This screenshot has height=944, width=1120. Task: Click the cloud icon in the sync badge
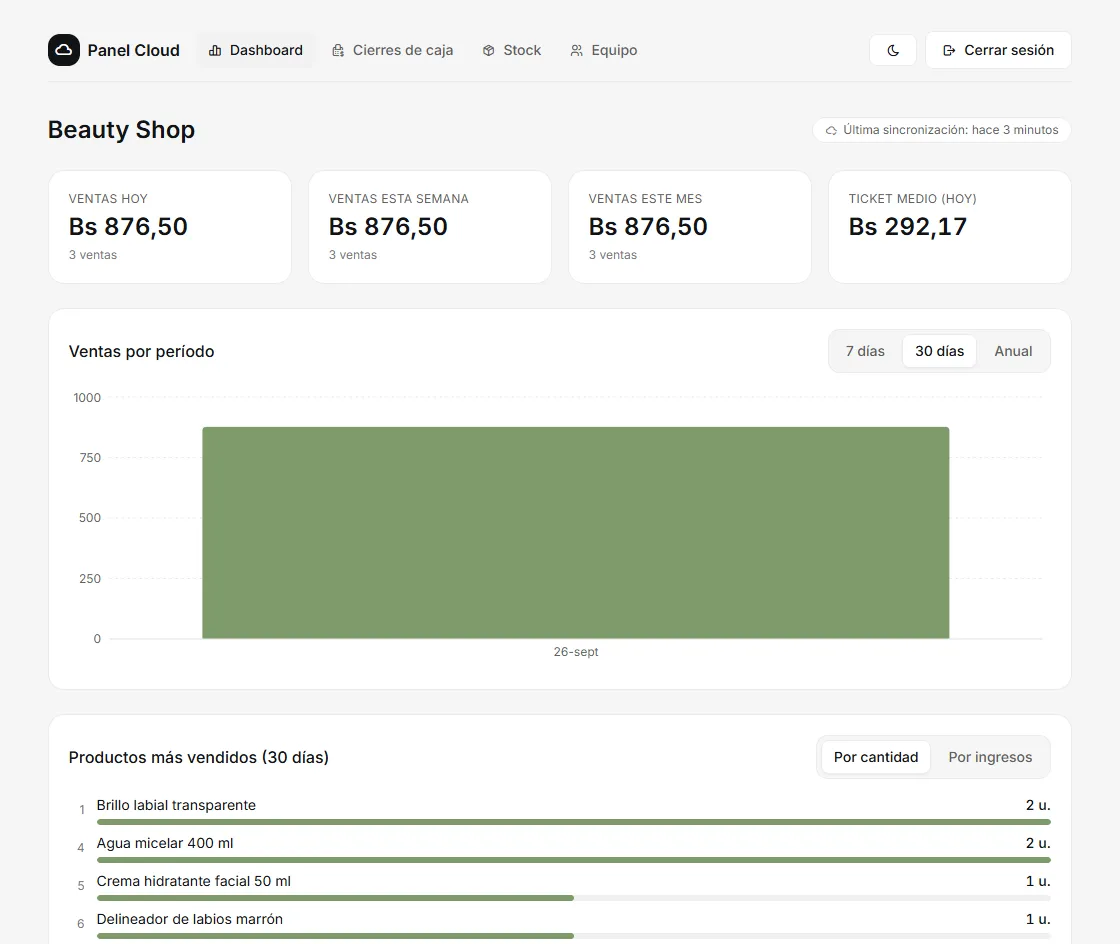click(831, 130)
